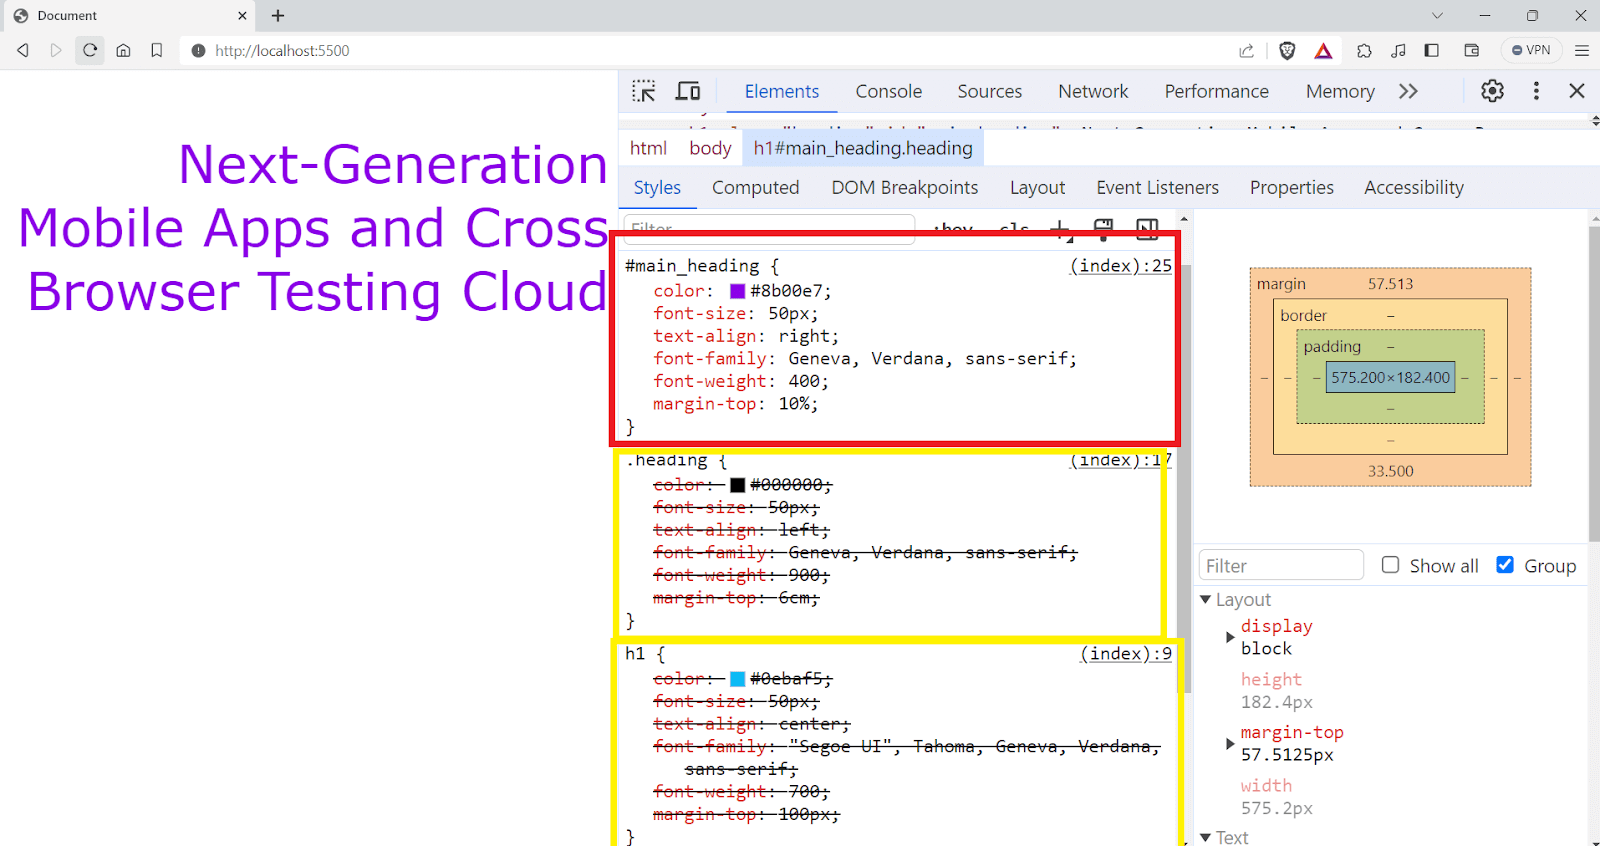This screenshot has height=846, width=1600.
Task: Open DevTools three-dot customize menu
Action: point(1536,91)
